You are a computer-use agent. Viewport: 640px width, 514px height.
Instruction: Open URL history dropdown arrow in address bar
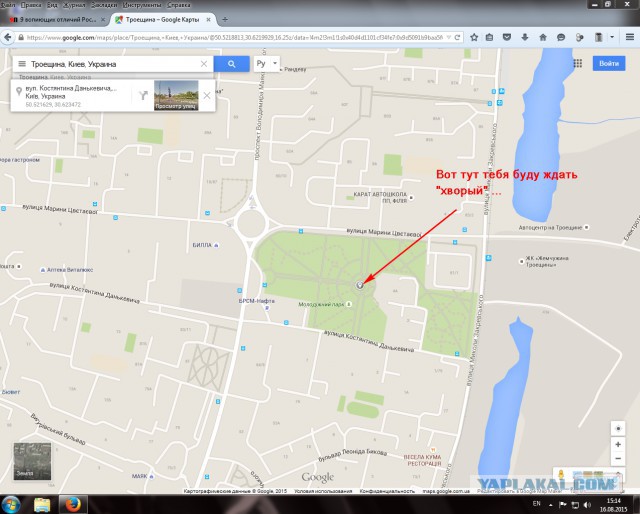click(449, 37)
